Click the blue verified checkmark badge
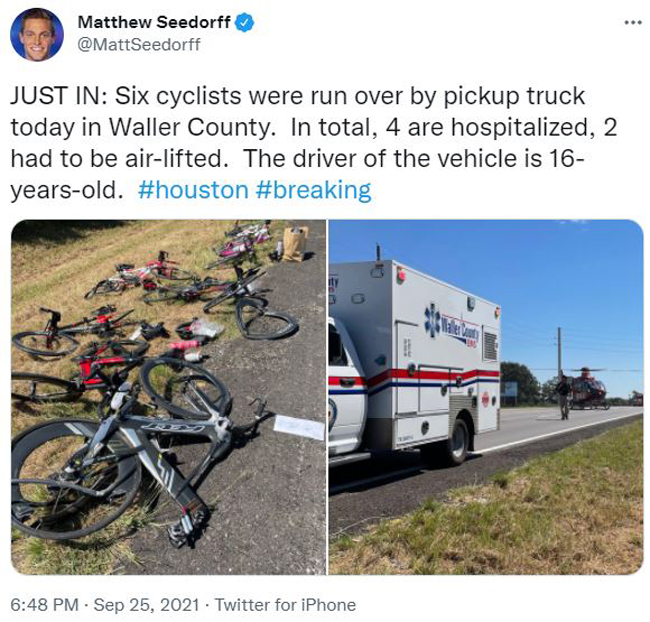The image size is (650, 622). click(245, 22)
